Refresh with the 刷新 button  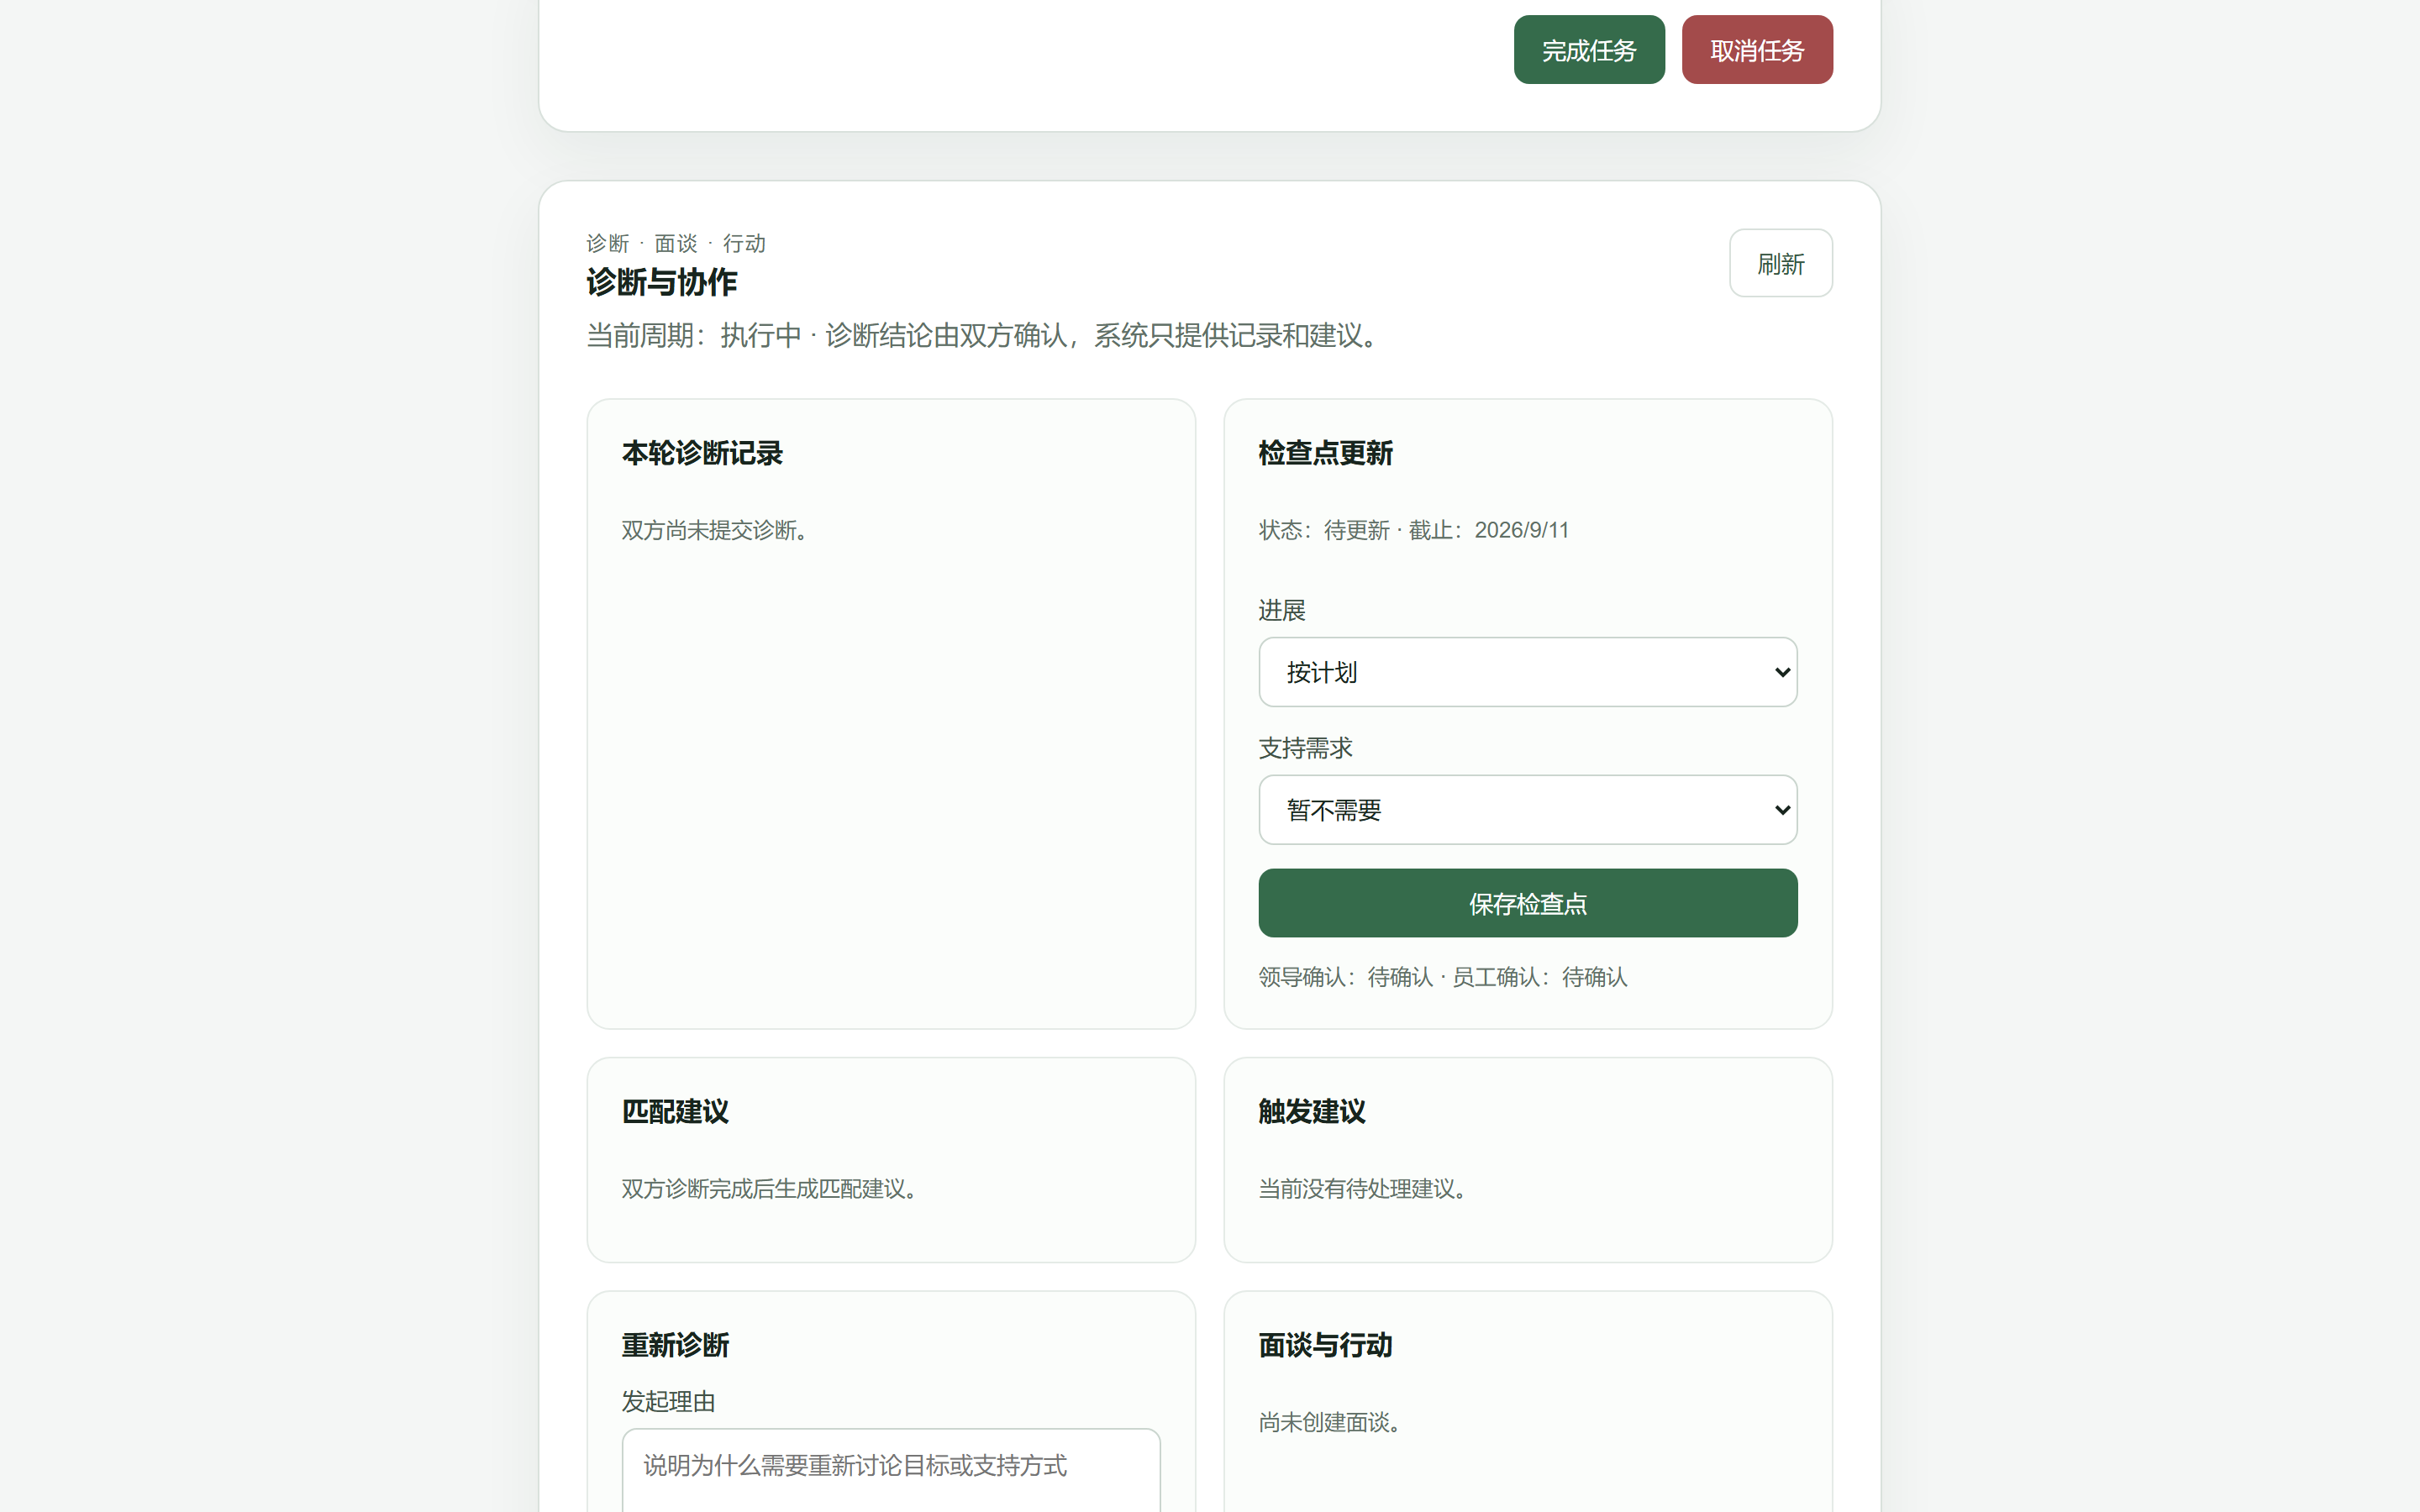click(x=1781, y=263)
